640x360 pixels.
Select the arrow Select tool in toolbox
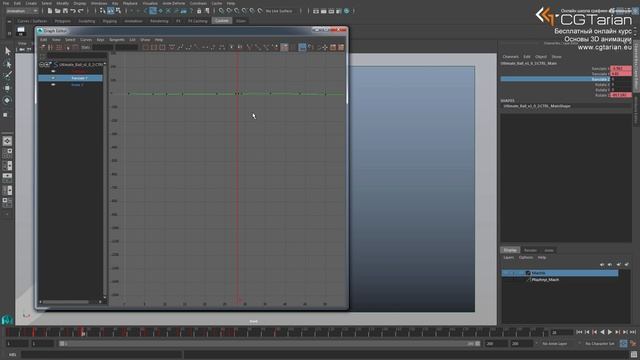pyautogui.click(x=7, y=51)
